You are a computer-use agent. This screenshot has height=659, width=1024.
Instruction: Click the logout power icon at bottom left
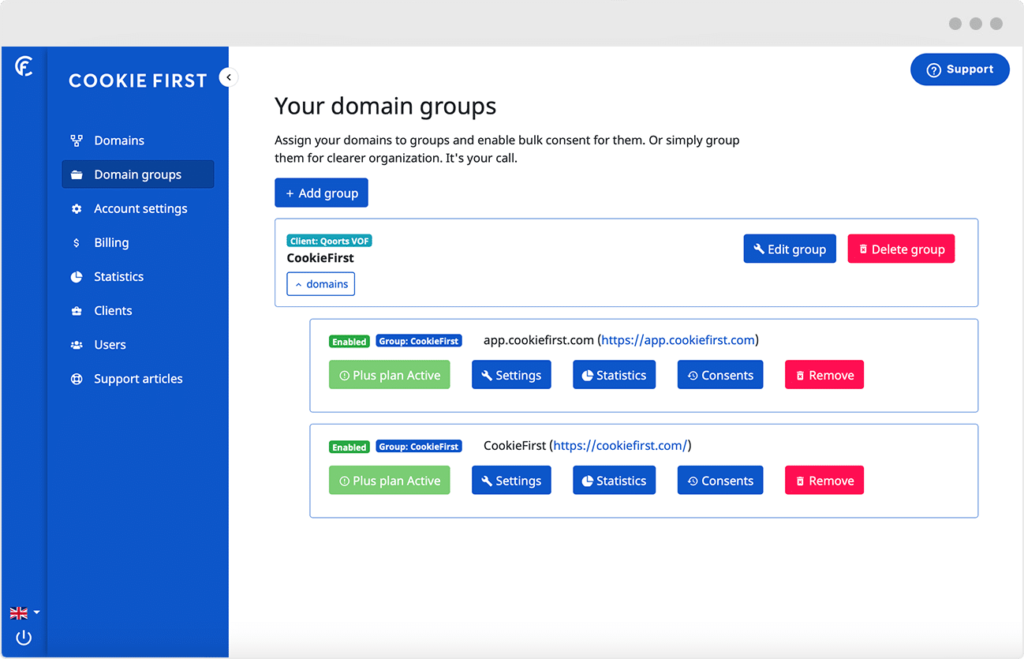click(x=23, y=637)
